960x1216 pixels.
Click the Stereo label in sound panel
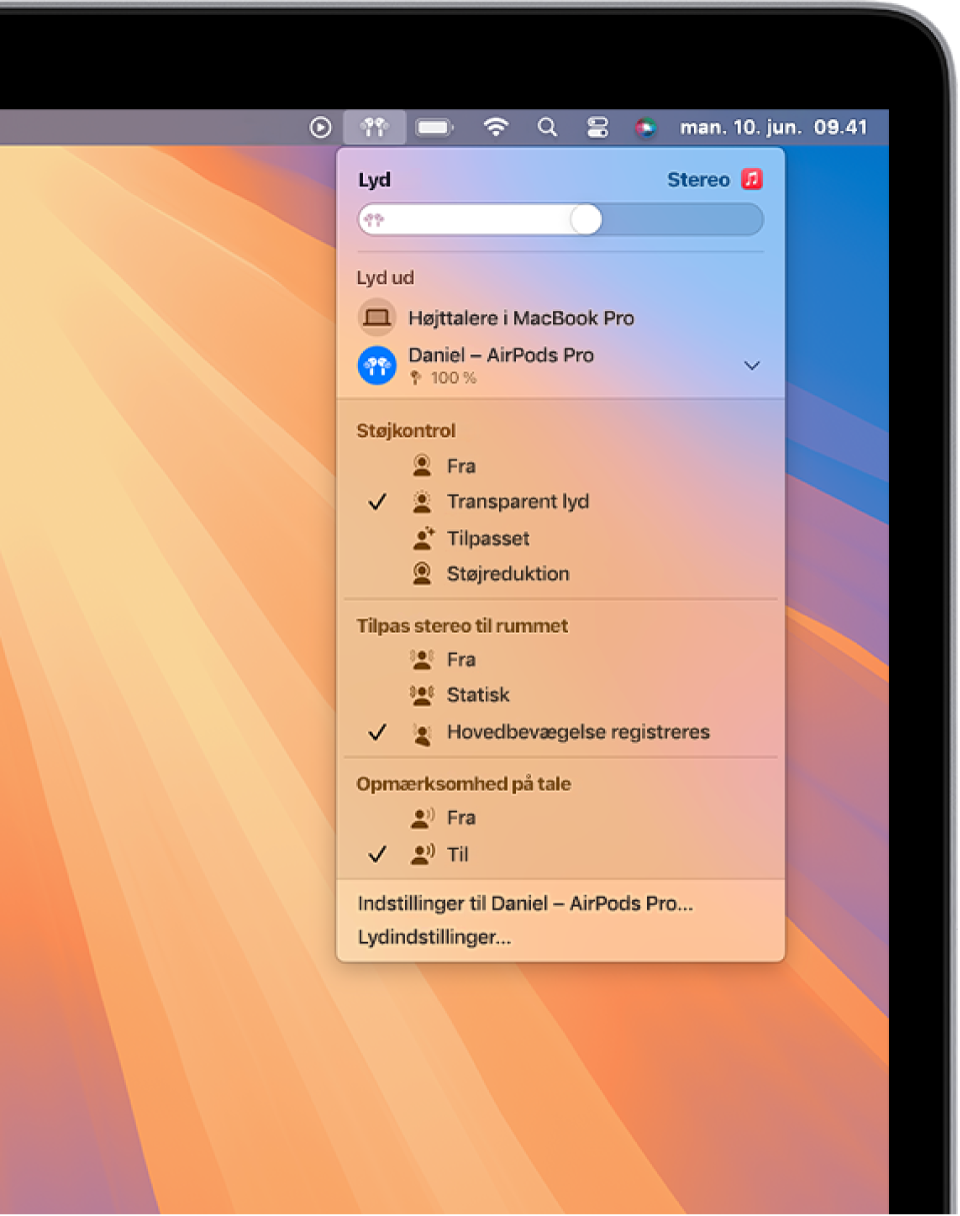[x=698, y=180]
